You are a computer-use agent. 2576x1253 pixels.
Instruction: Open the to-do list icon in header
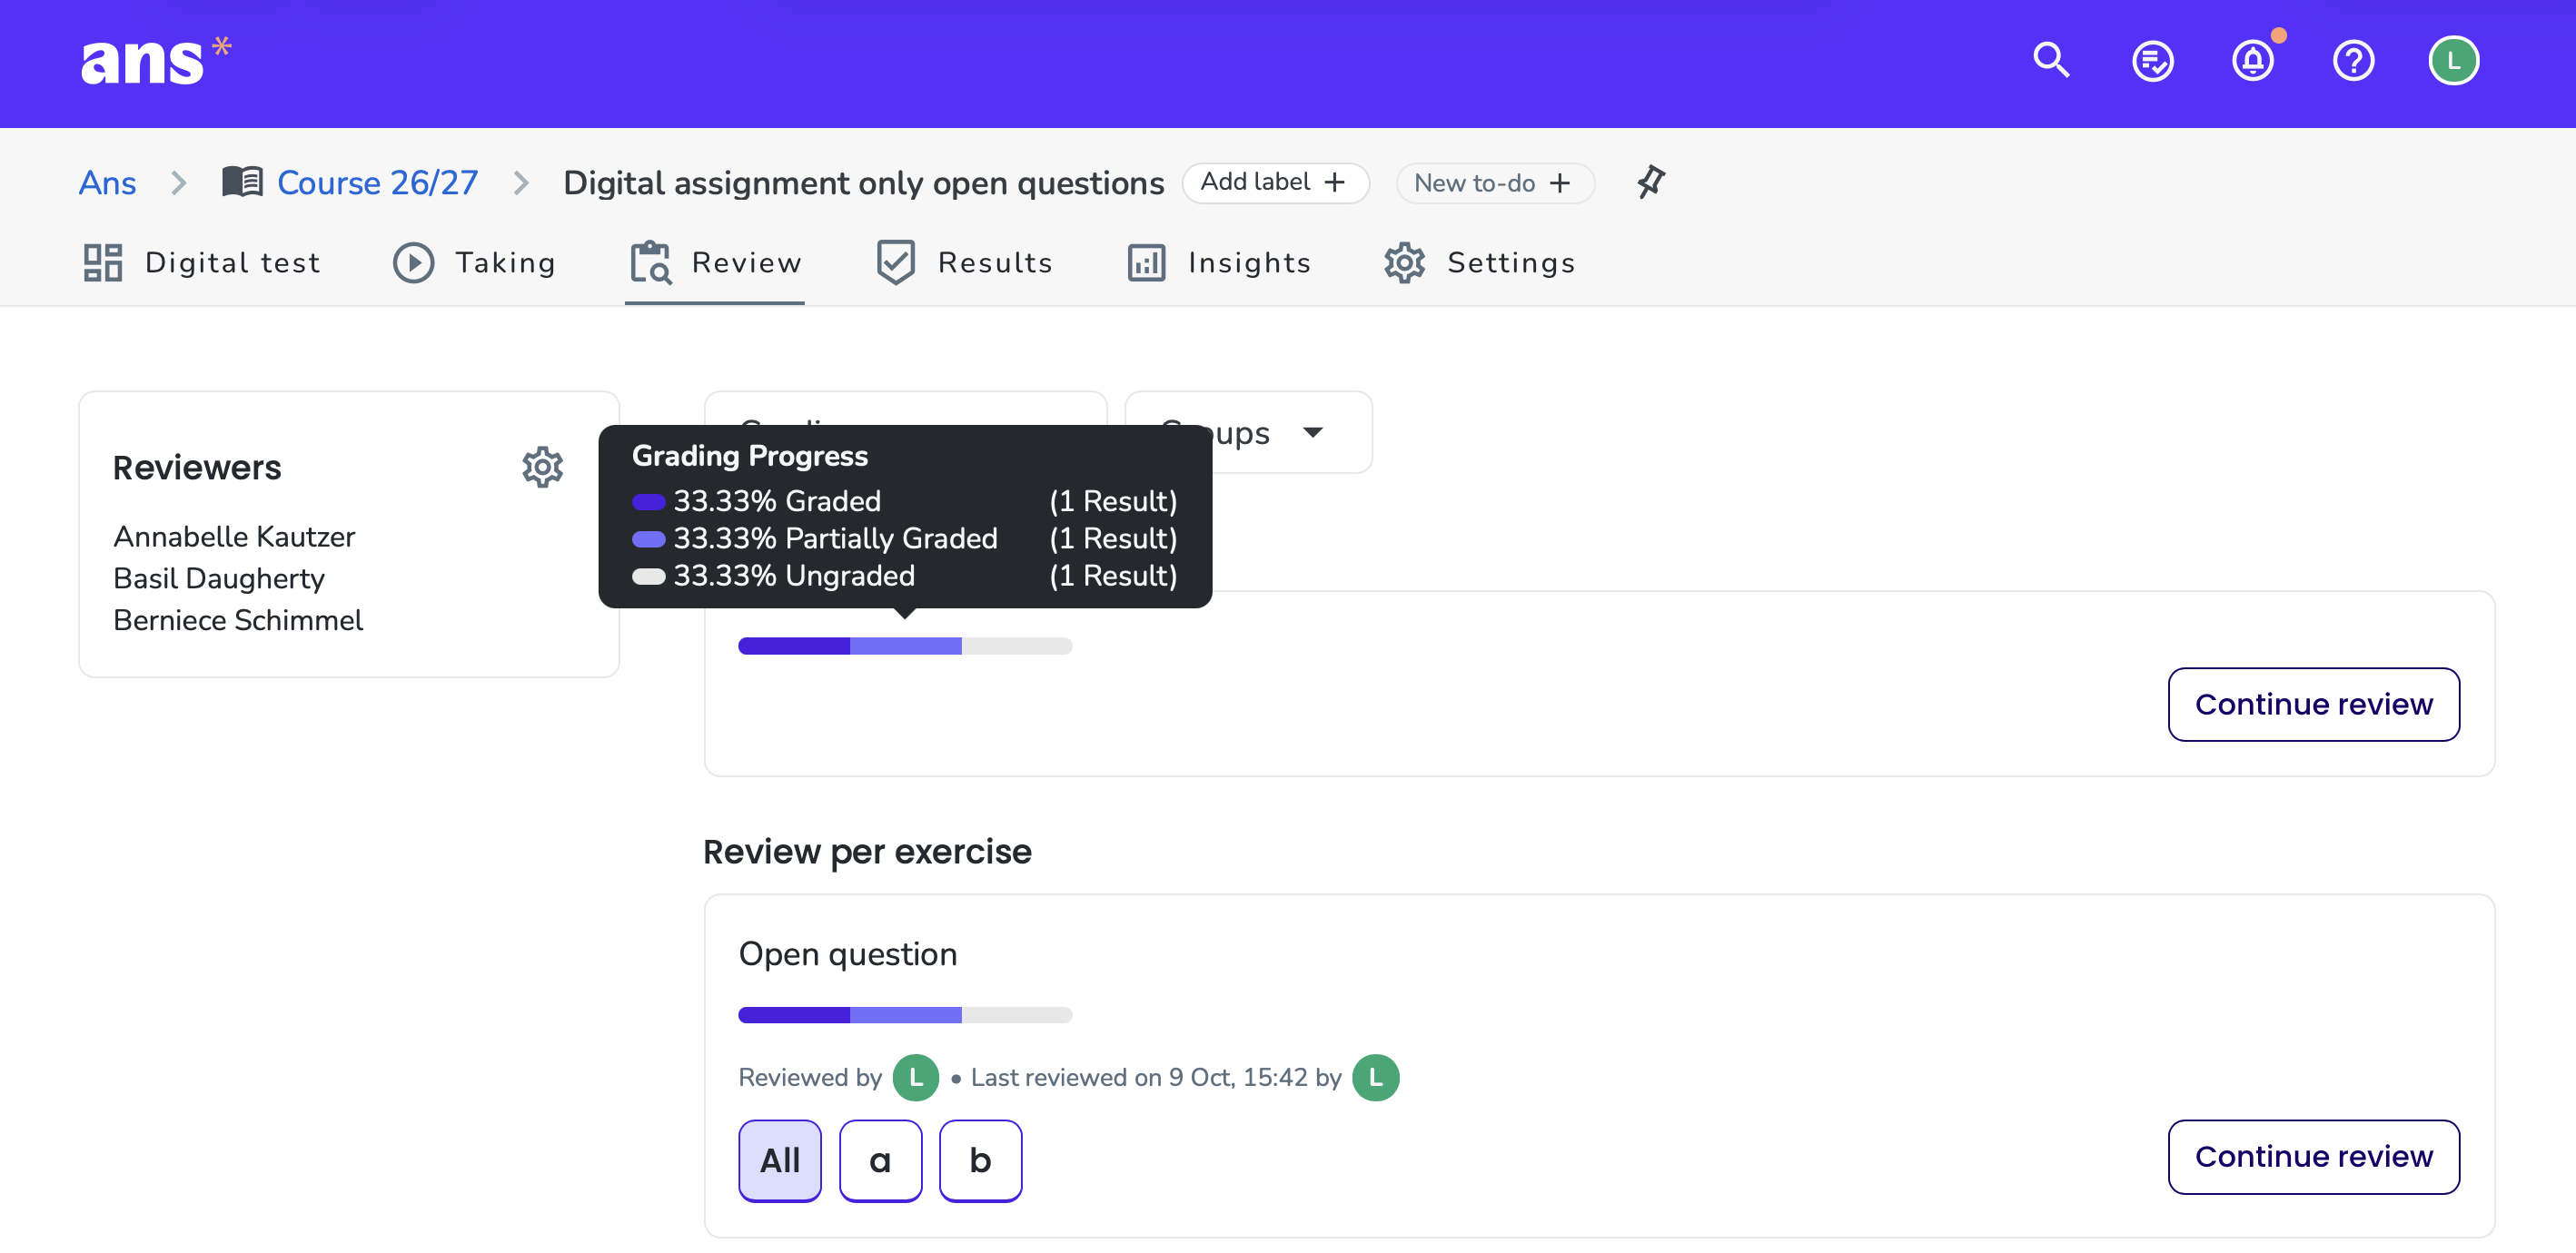click(x=2152, y=61)
